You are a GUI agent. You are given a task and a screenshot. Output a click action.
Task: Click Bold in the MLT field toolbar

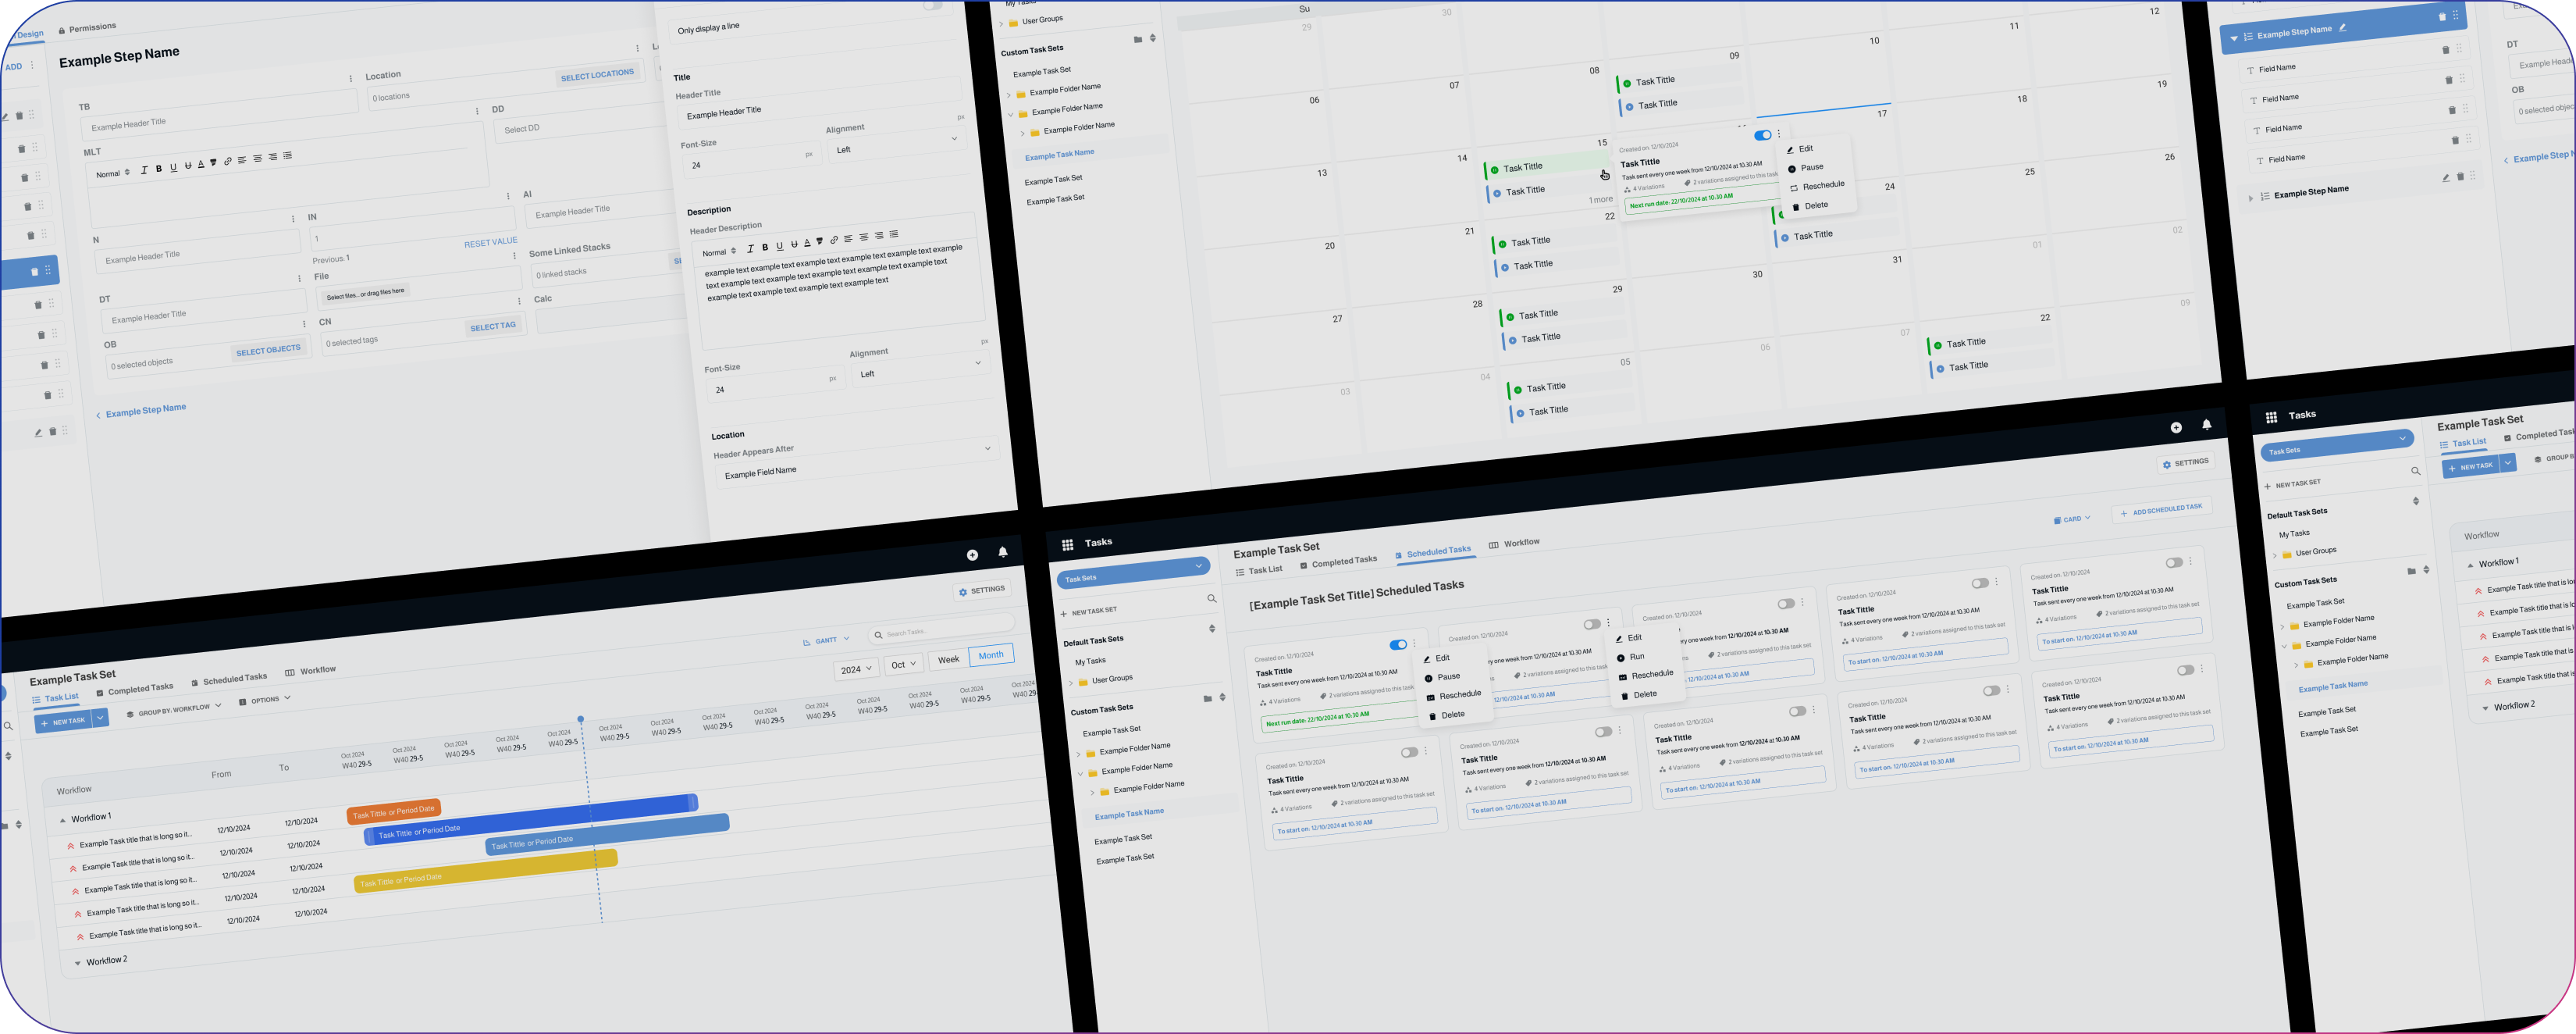tap(158, 169)
